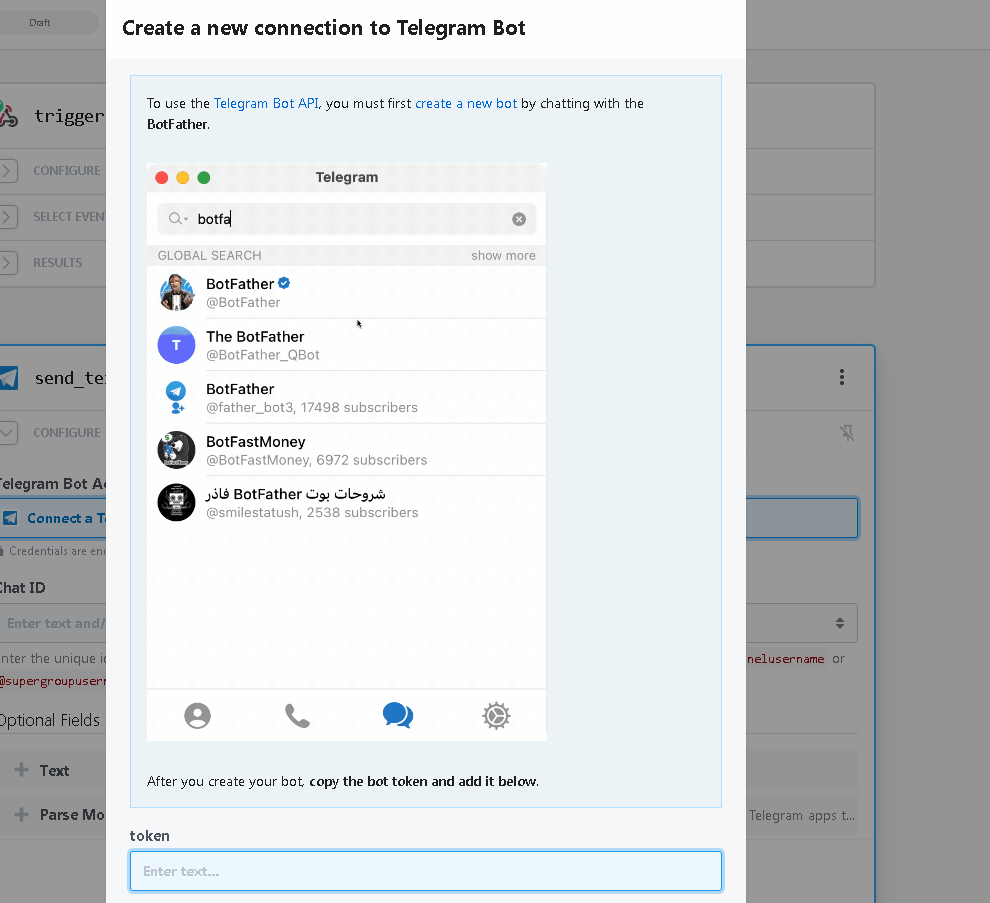Click the Chat ID input field in background
Screen dimensions: 990x903
pos(53,623)
